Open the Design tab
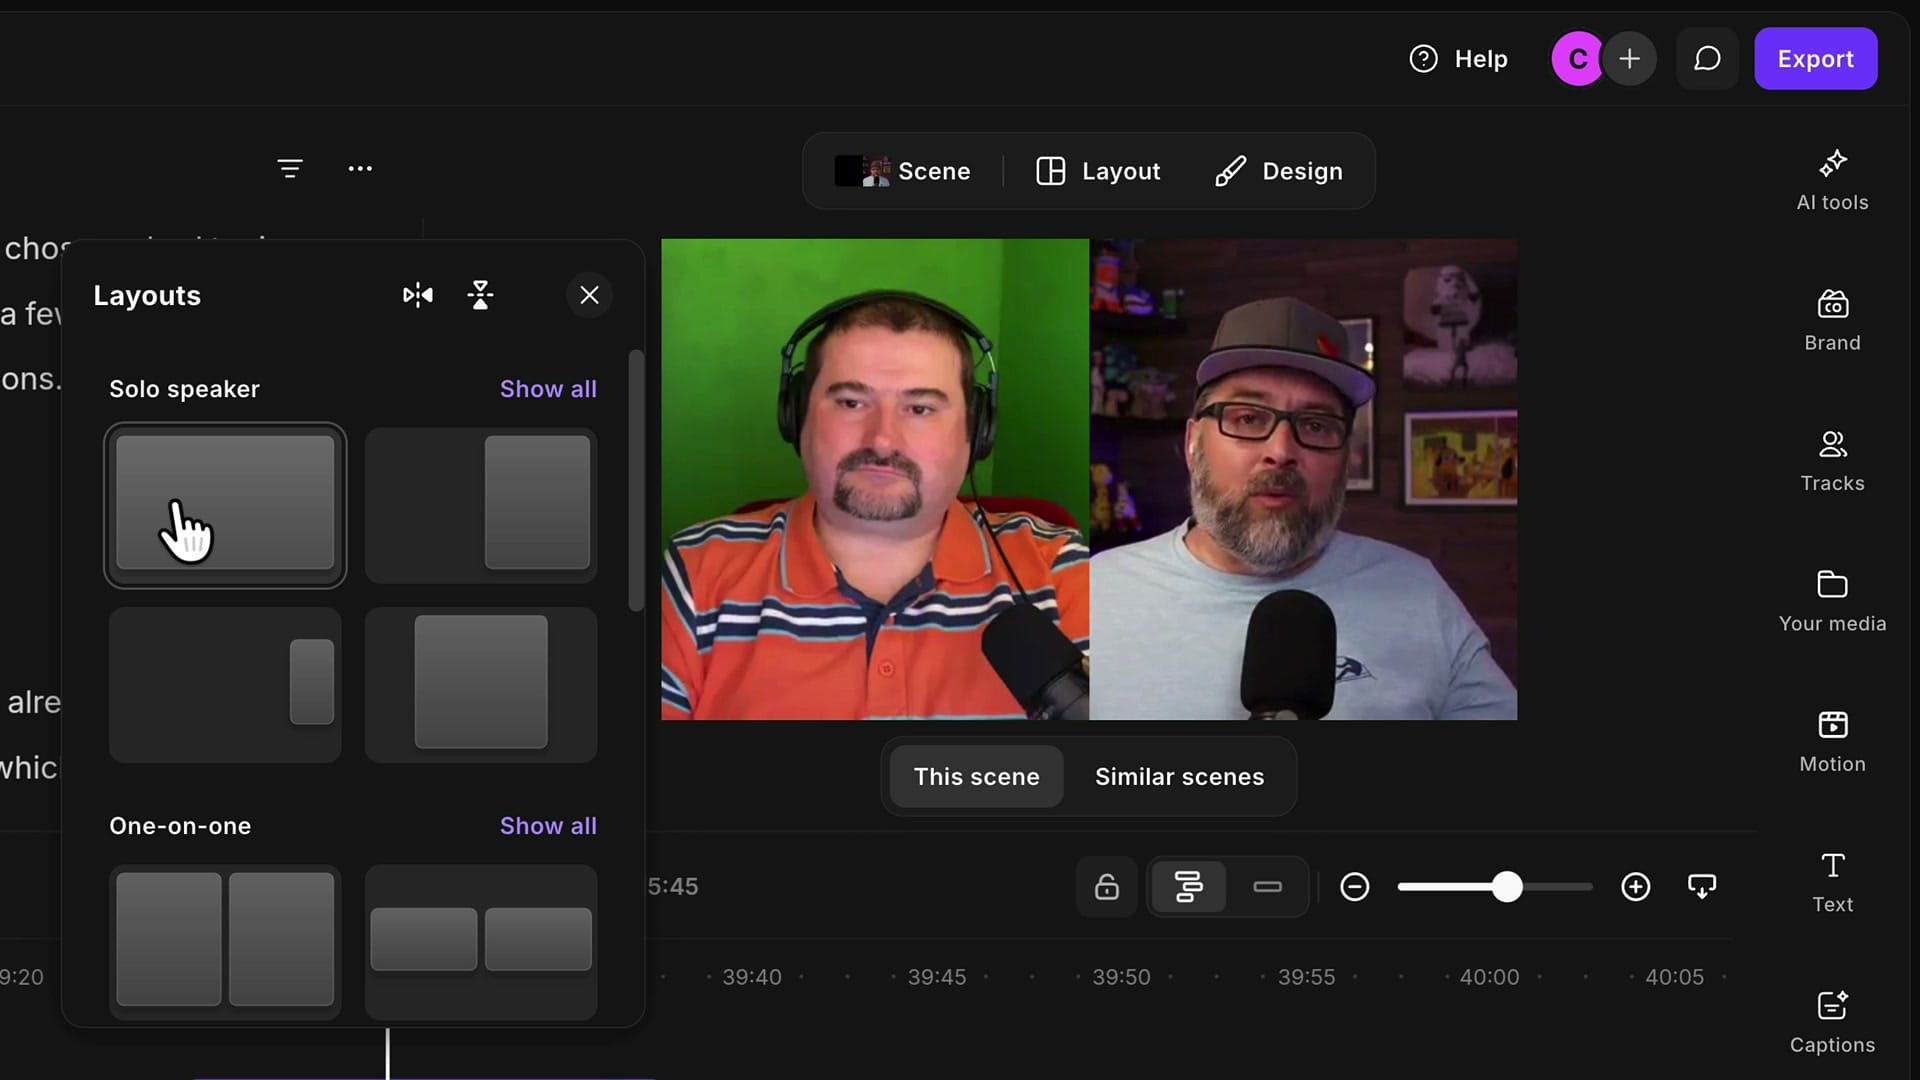The height and width of the screenshot is (1080, 1920). (1279, 171)
